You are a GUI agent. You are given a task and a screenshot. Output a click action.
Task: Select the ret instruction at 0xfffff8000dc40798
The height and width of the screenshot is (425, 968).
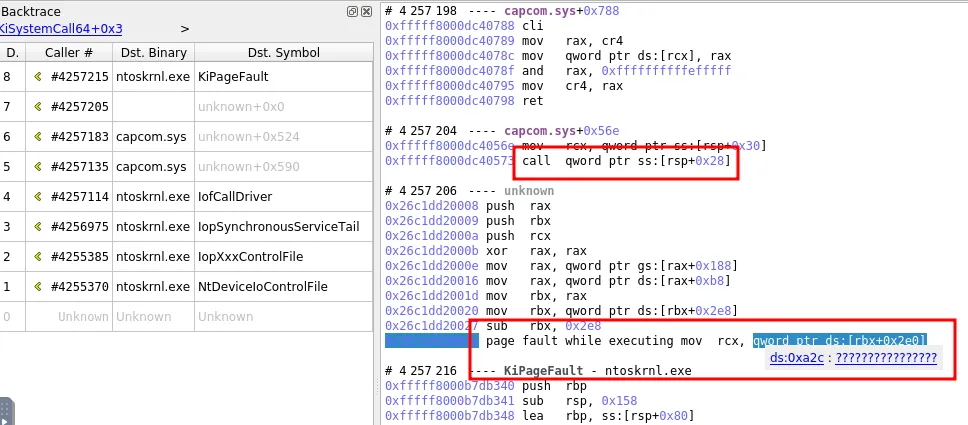coord(464,101)
